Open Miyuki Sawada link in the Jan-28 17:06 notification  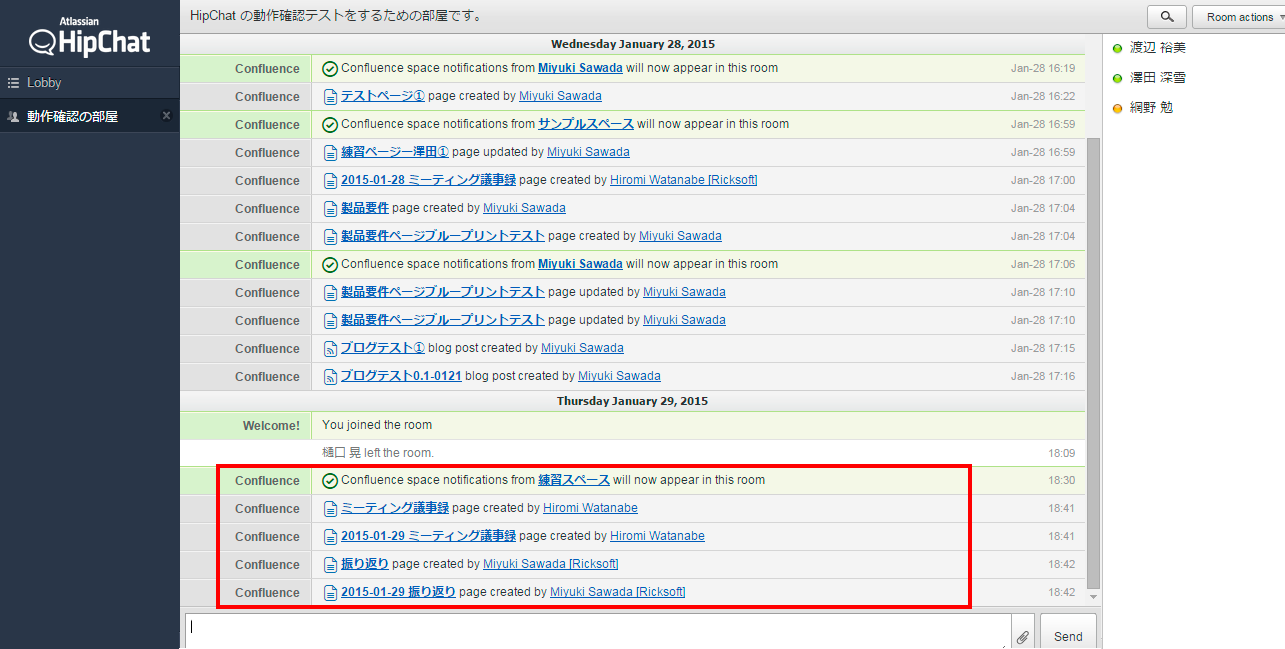pos(580,264)
